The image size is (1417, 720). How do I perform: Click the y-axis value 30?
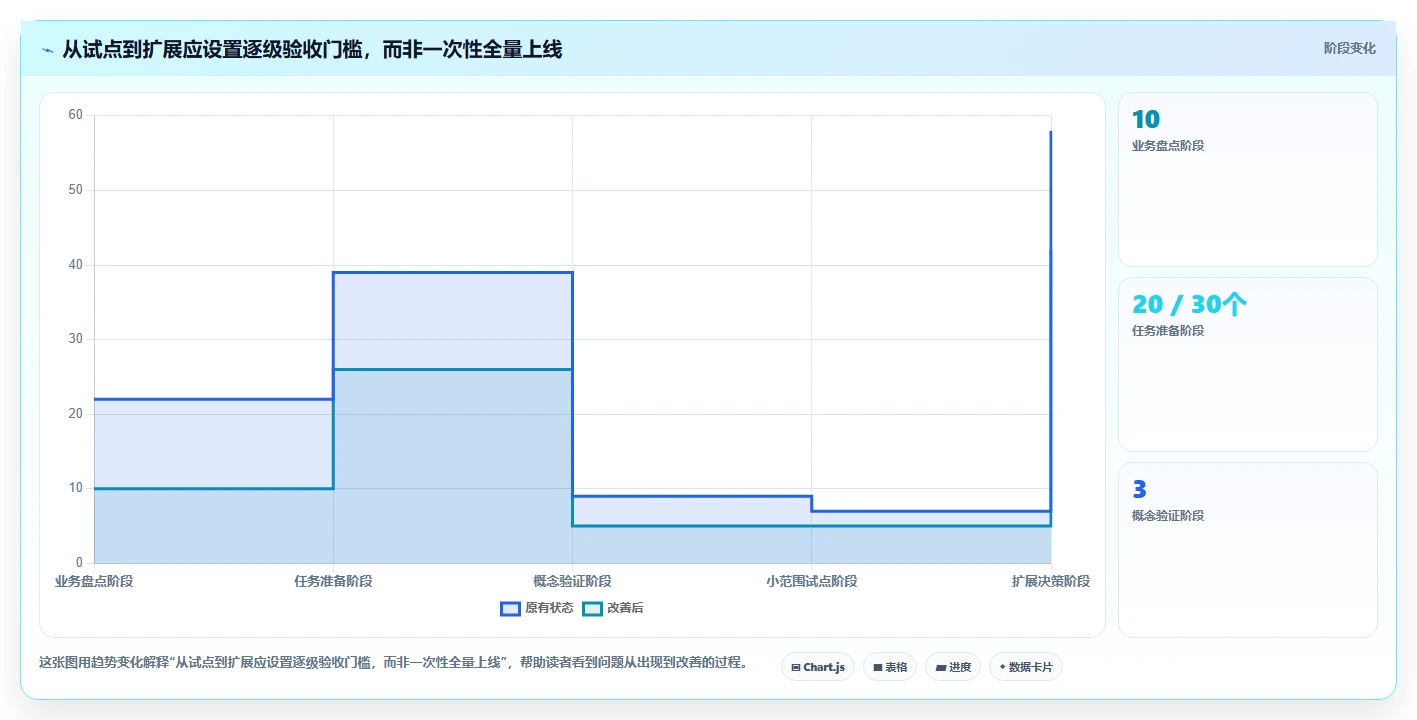76,339
